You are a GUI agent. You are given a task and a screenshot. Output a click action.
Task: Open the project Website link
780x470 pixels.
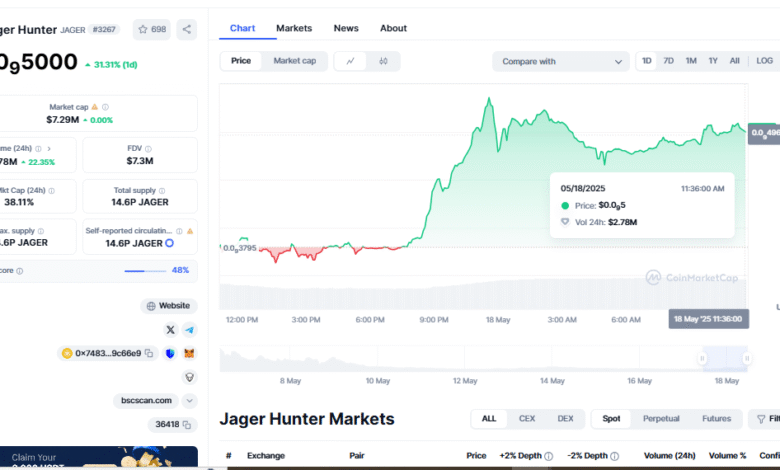[x=169, y=306]
